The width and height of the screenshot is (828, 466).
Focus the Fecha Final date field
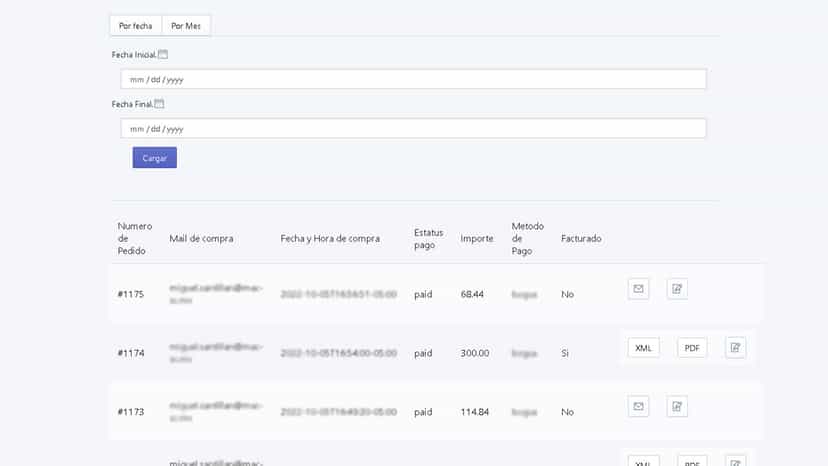[413, 128]
